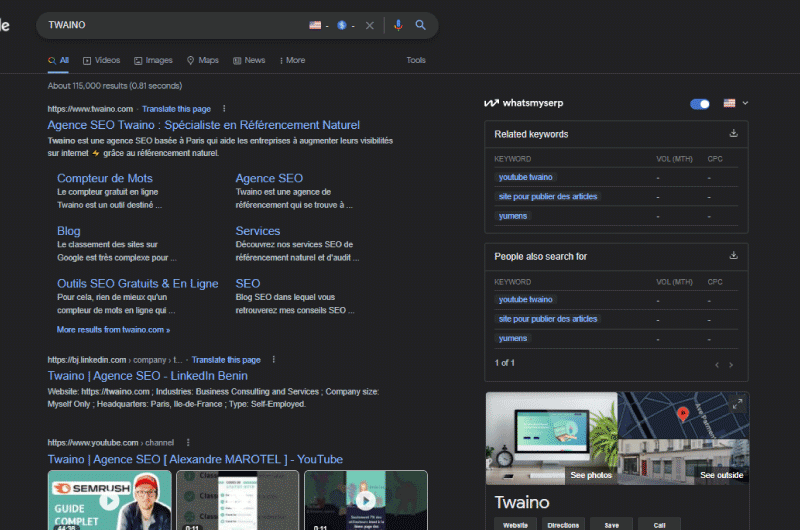The image size is (800, 530).
Task: Open the globe language selector in search bar
Action: tap(345, 25)
